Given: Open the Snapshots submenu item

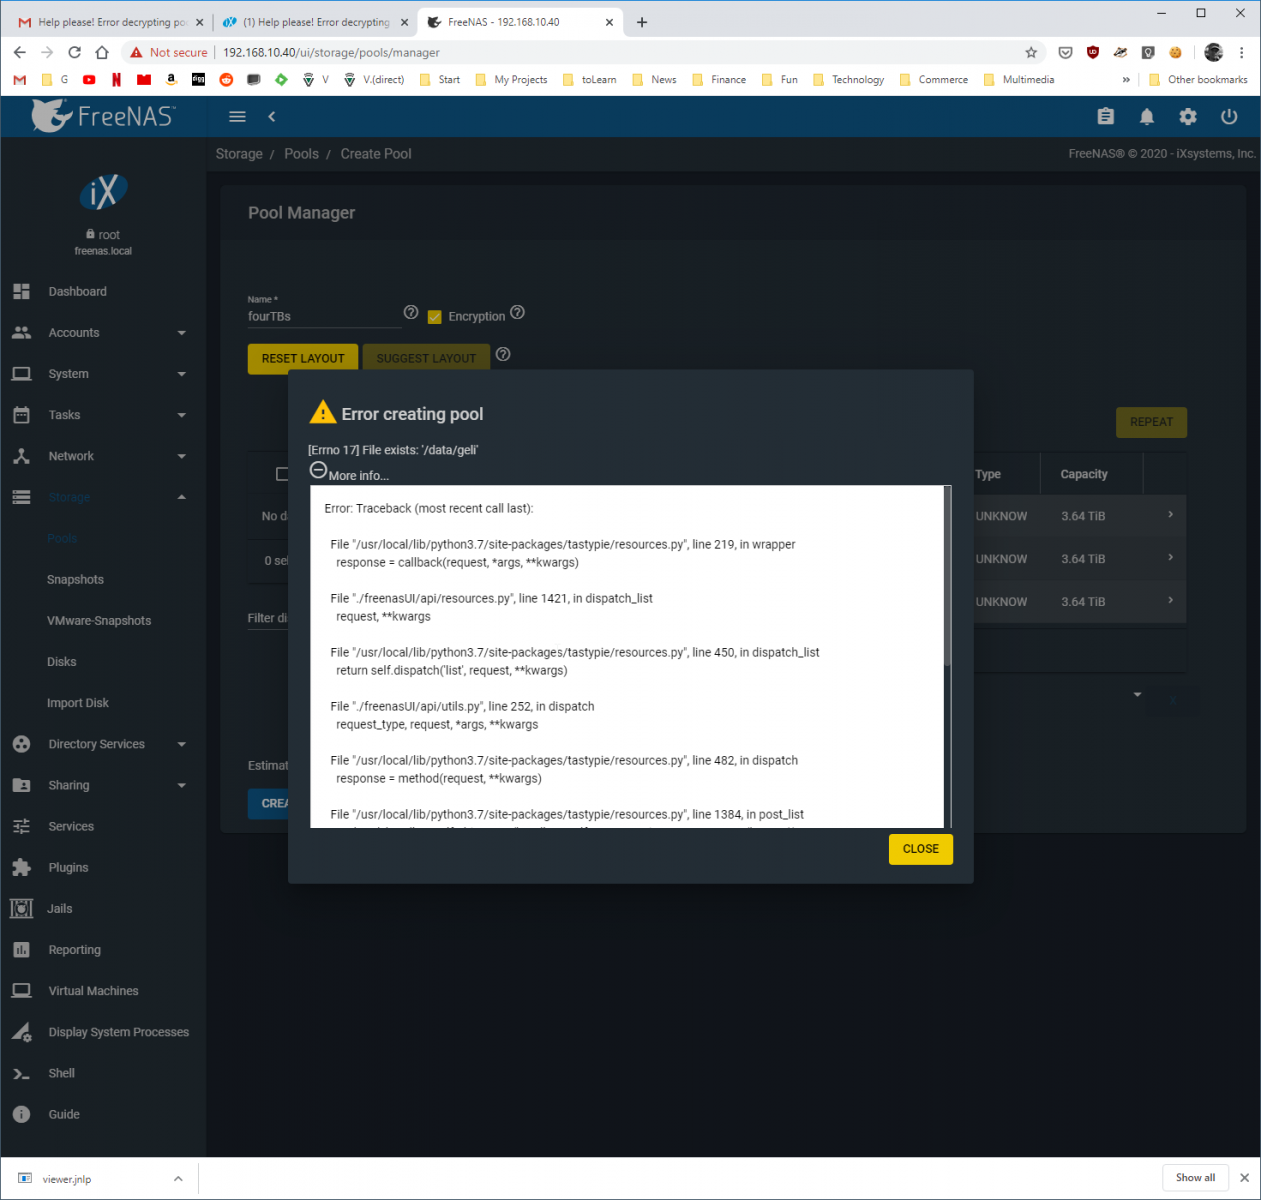Looking at the screenshot, I should [75, 579].
